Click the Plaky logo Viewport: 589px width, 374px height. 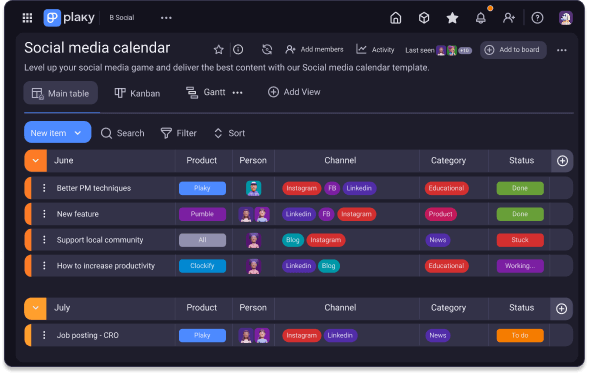point(69,18)
